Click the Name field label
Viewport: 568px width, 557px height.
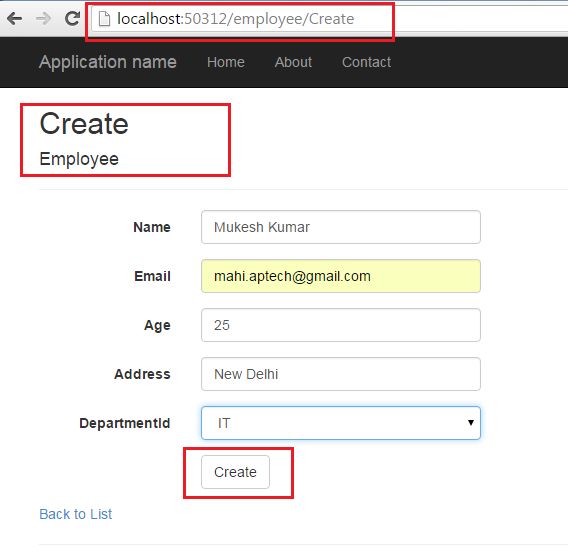[x=152, y=227]
